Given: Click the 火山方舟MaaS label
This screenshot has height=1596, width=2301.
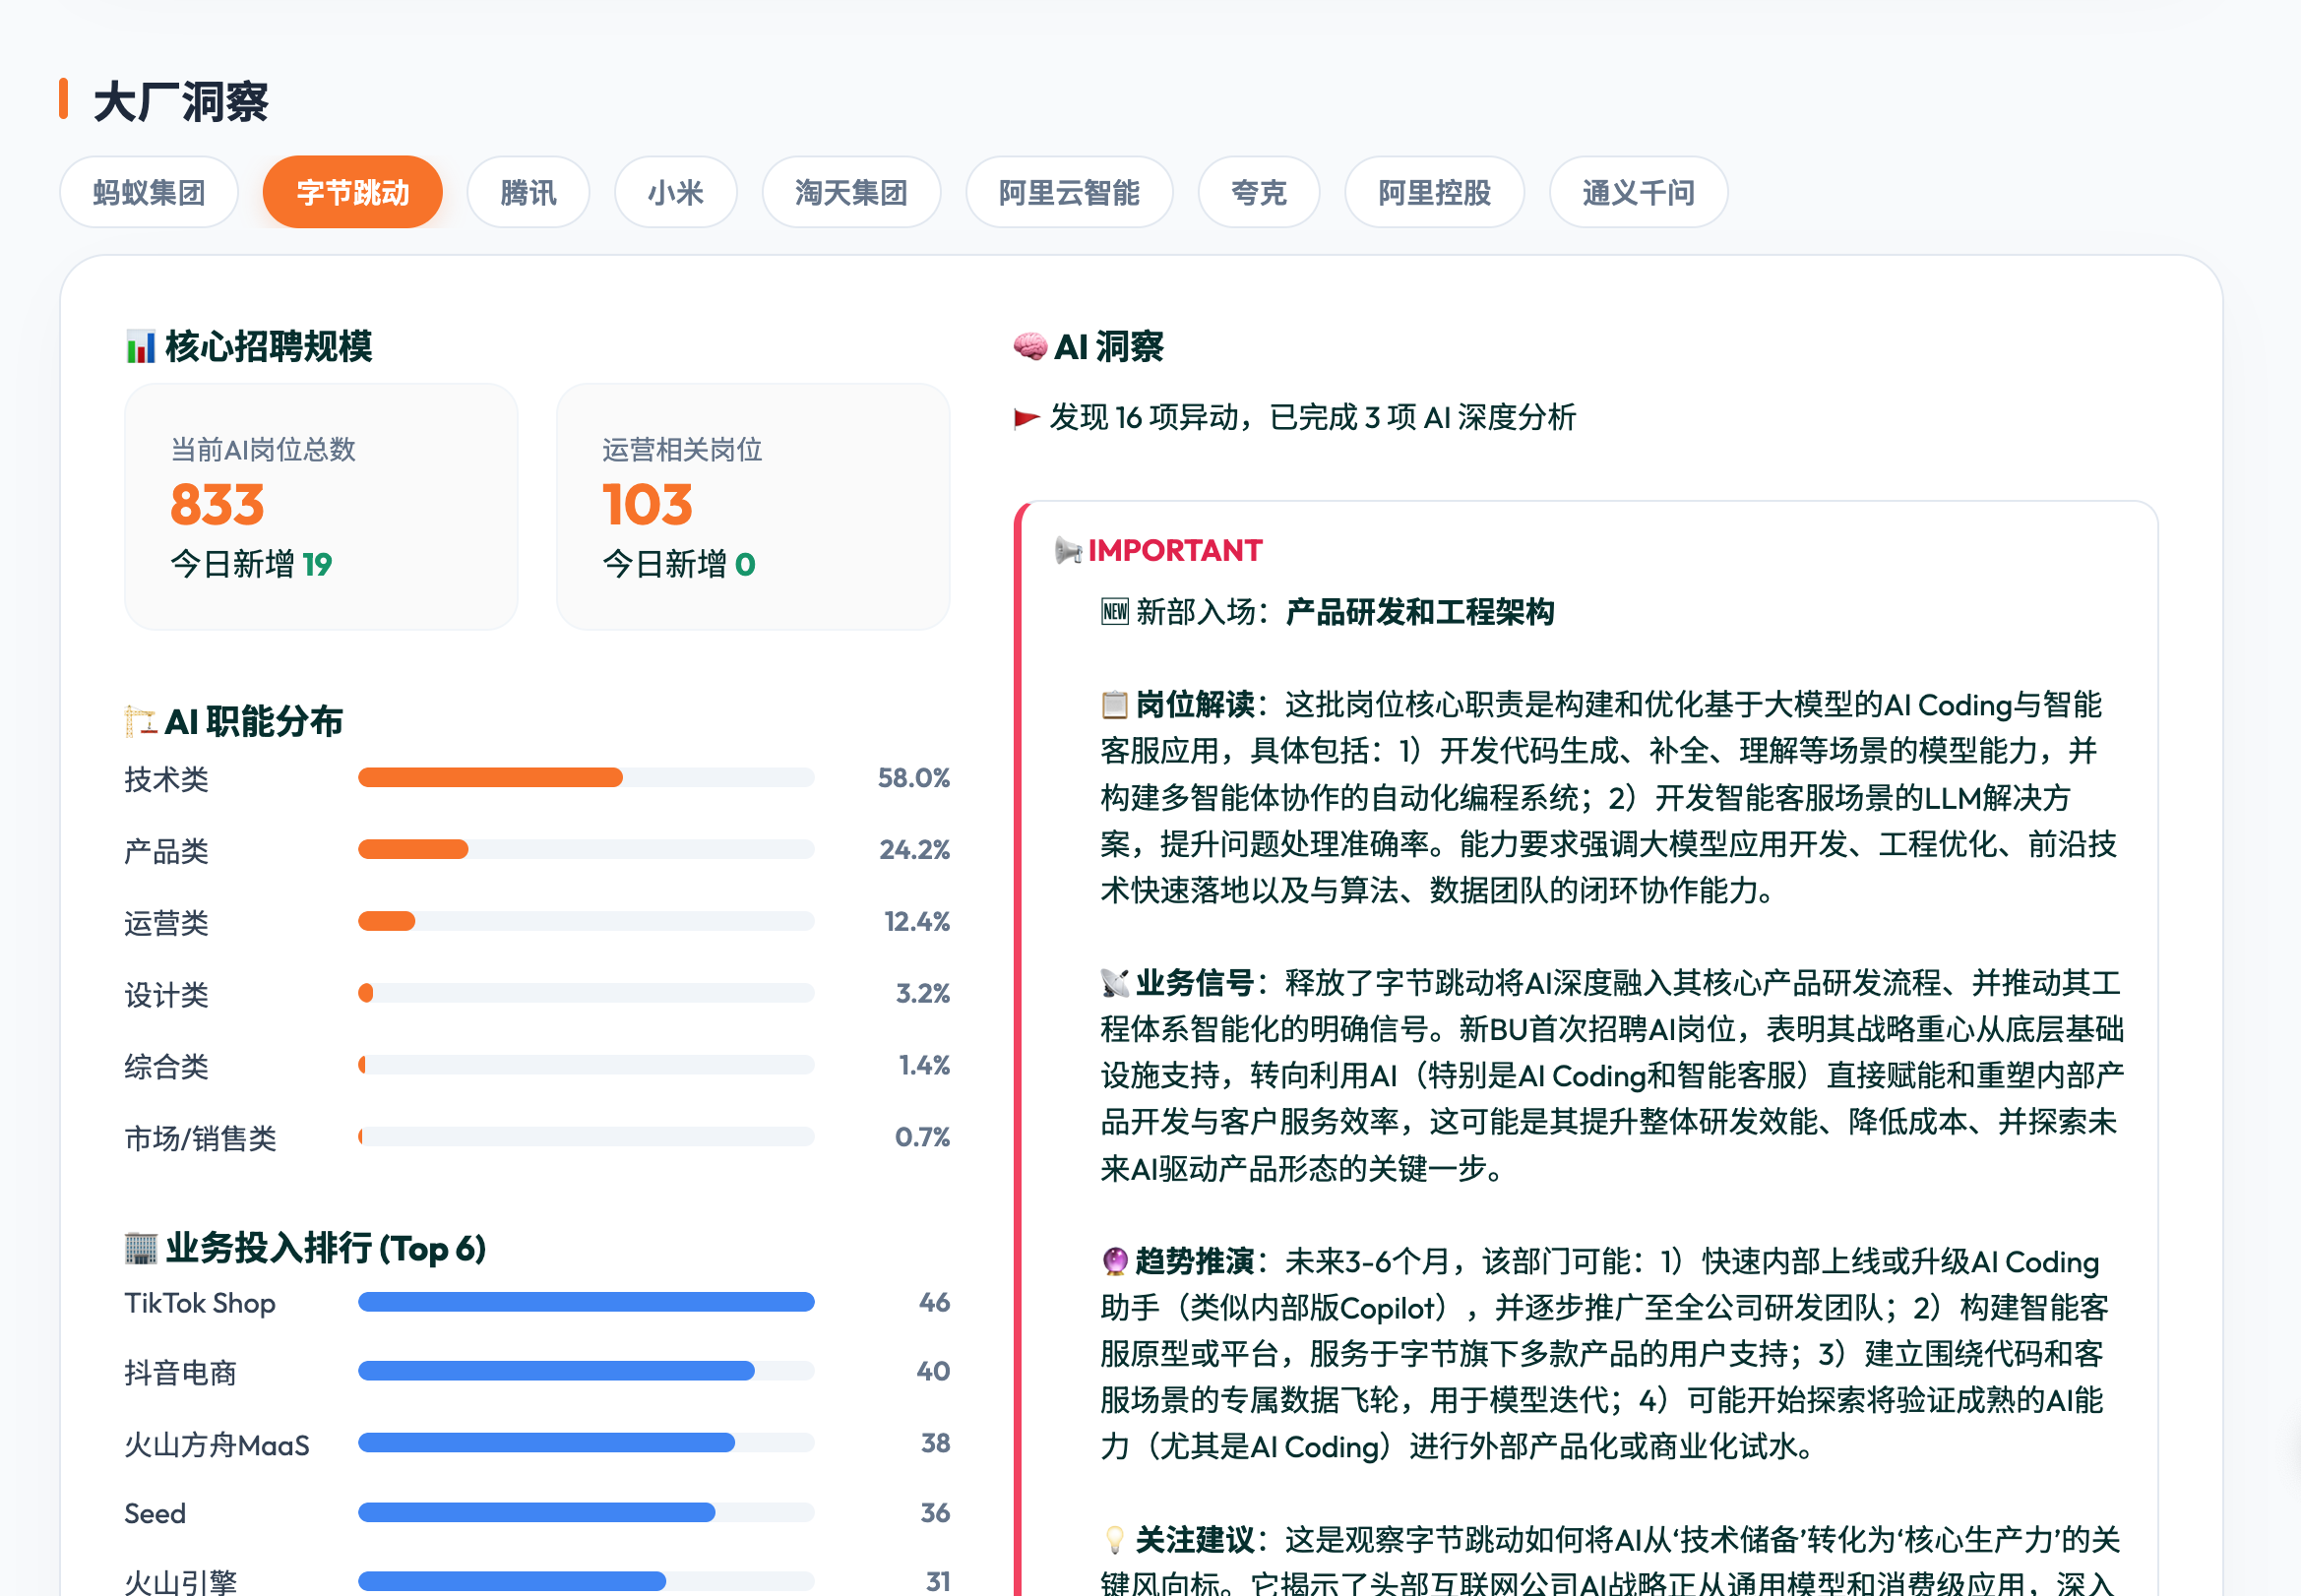Looking at the screenshot, I should [x=217, y=1444].
